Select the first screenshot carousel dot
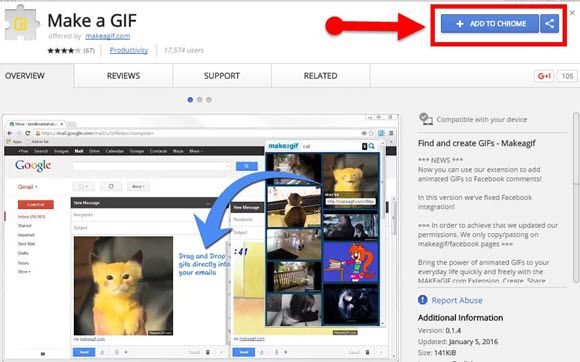The height and width of the screenshot is (362, 580). [190, 100]
